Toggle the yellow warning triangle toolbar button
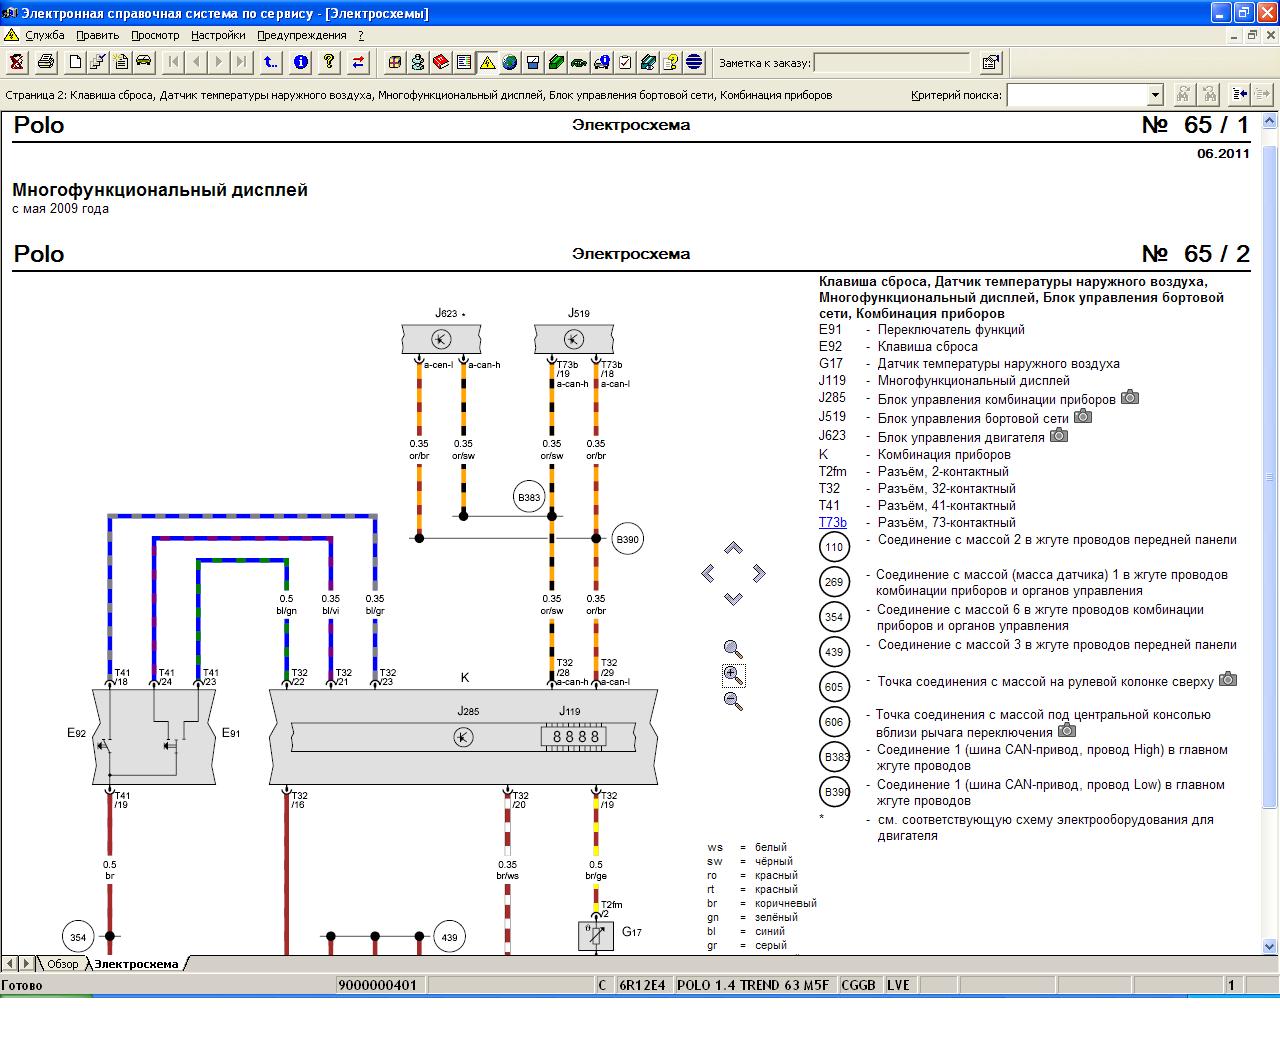The height and width of the screenshot is (1037, 1280). 487,63
